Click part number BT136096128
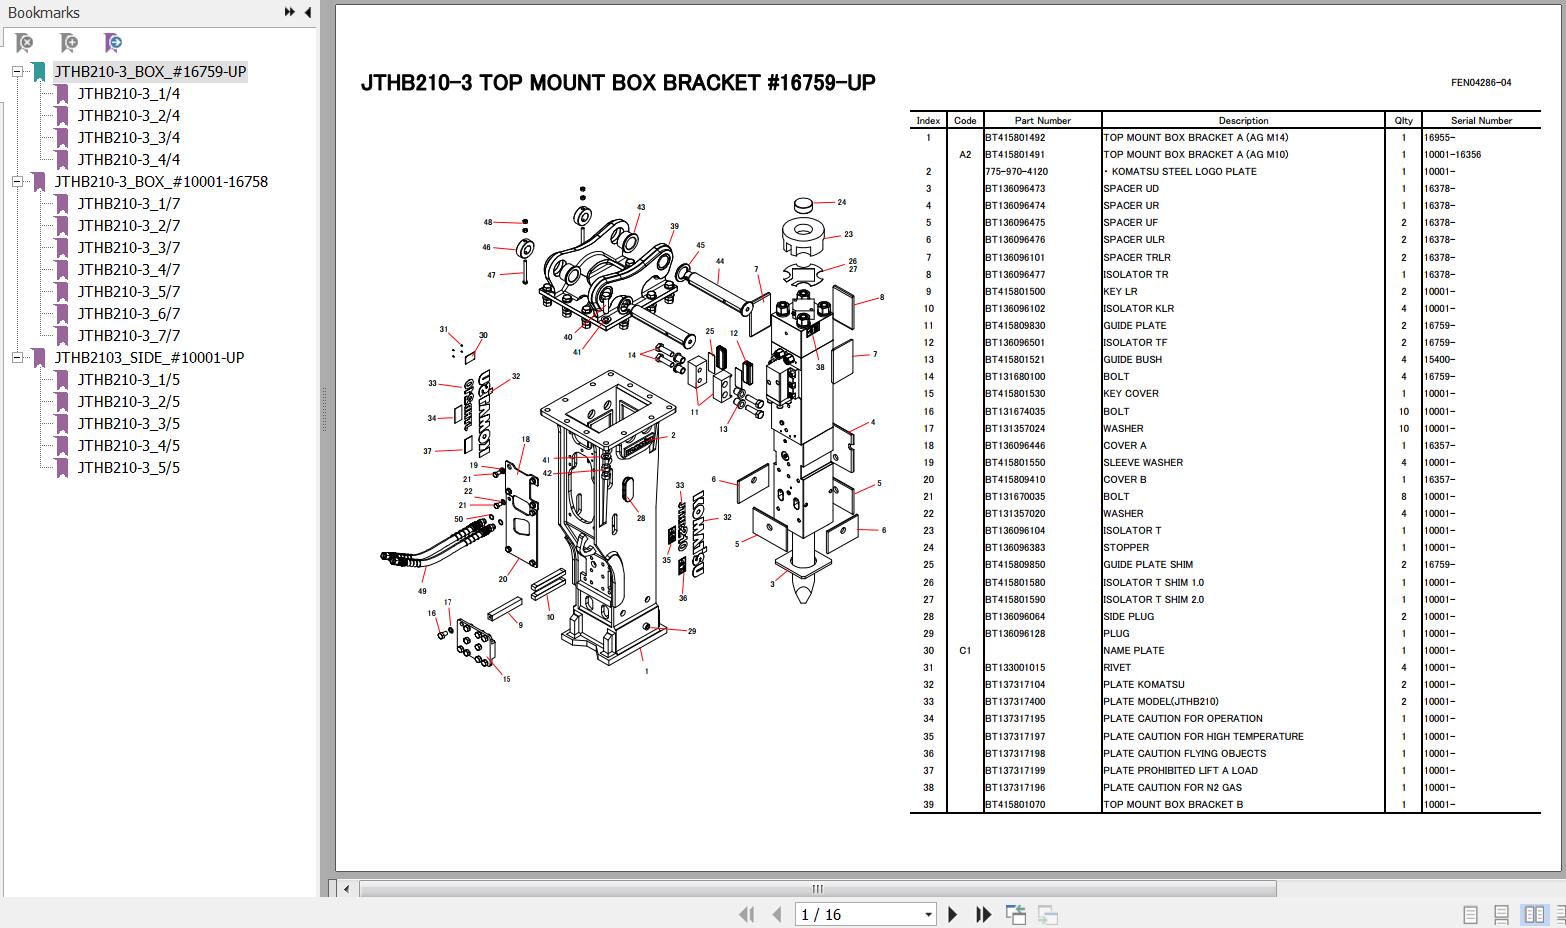 (1015, 634)
